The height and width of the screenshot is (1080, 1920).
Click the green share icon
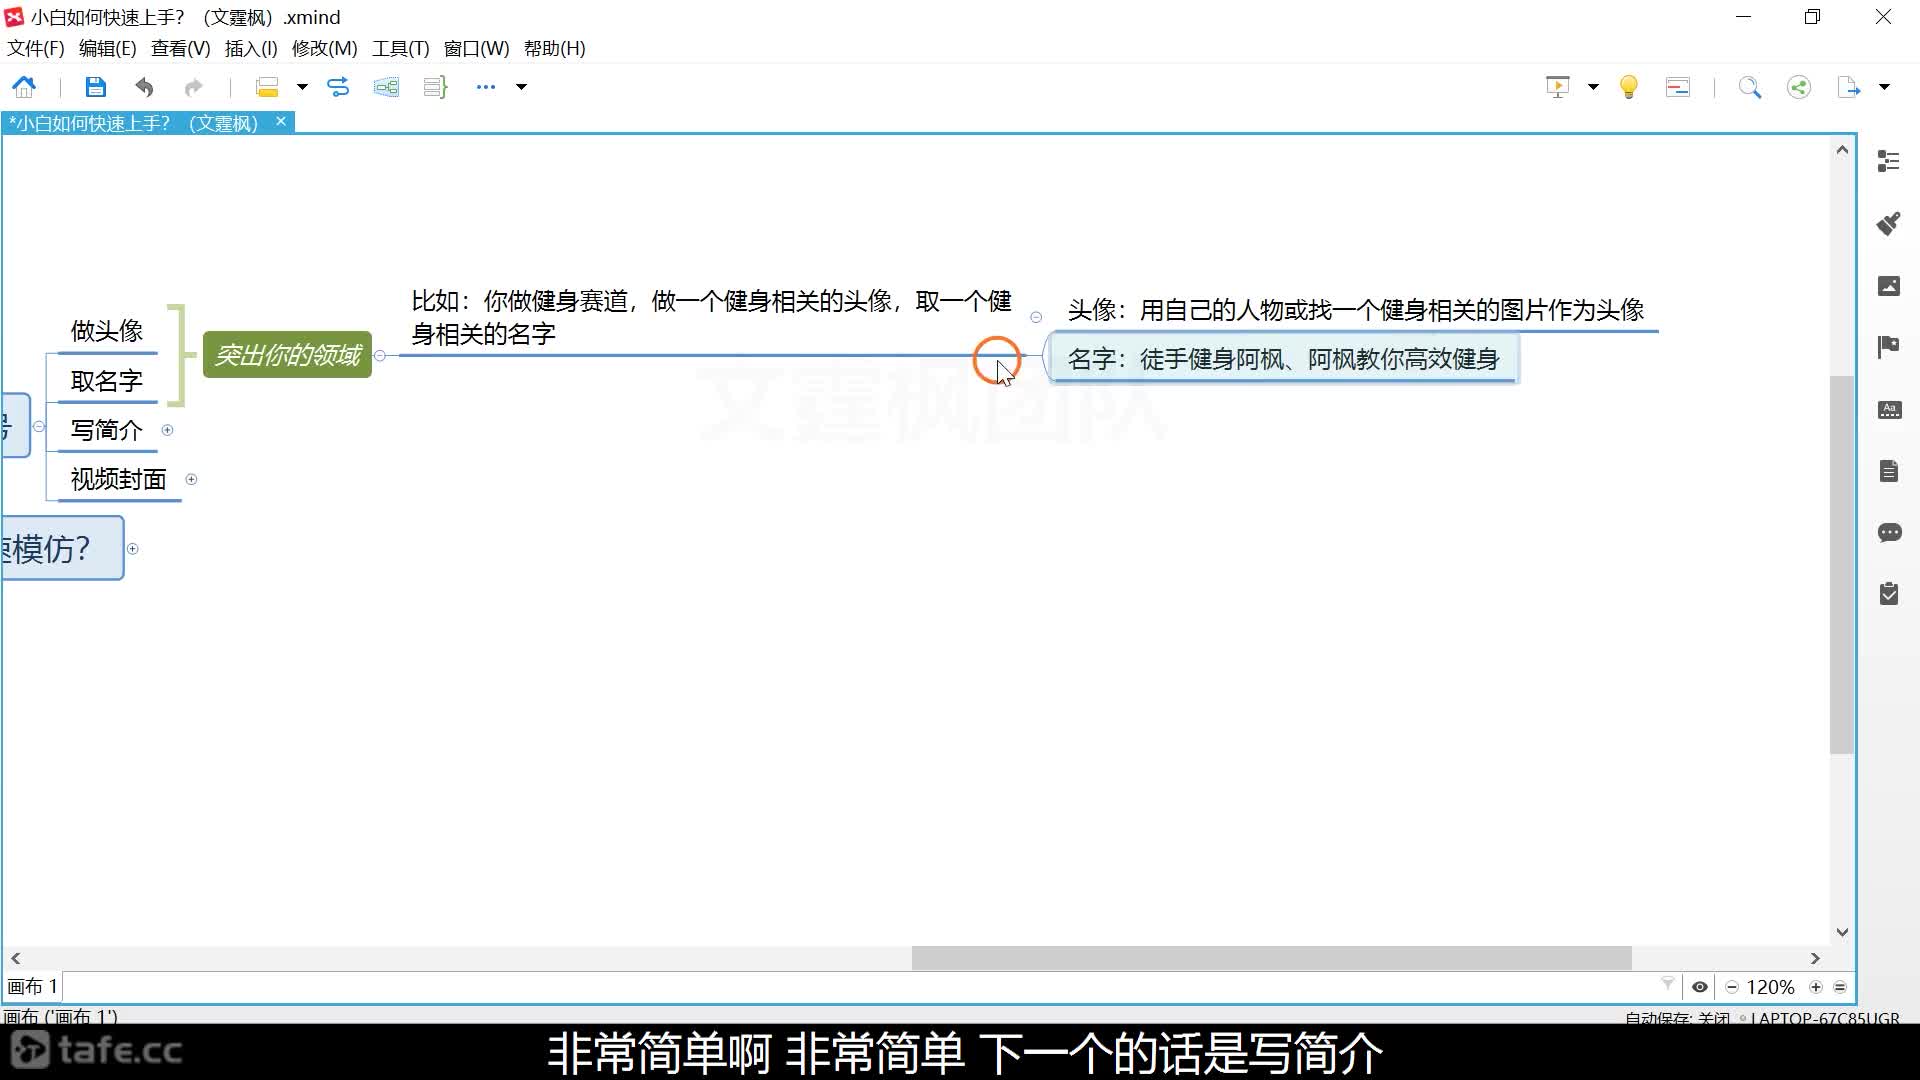click(x=1799, y=87)
